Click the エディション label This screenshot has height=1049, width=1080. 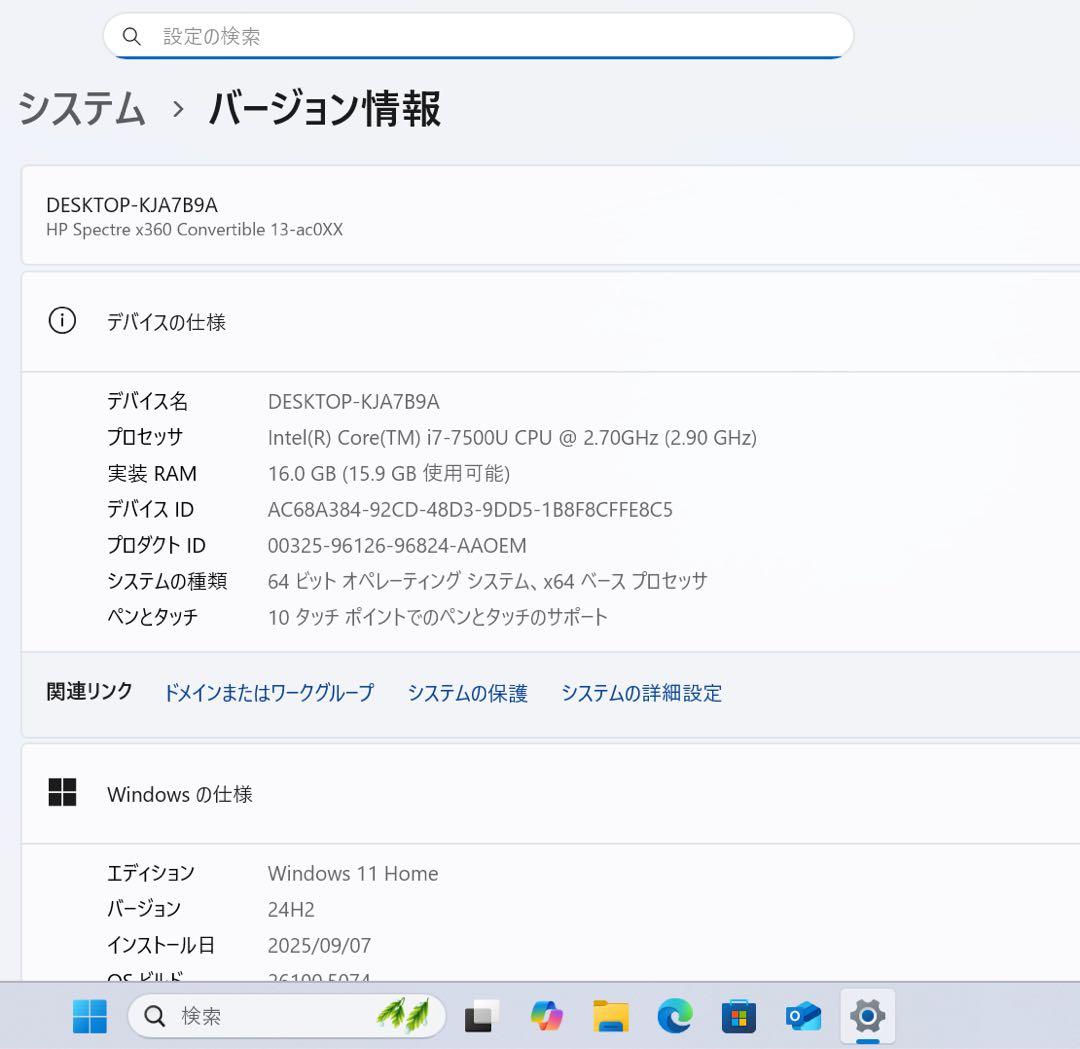[151, 873]
